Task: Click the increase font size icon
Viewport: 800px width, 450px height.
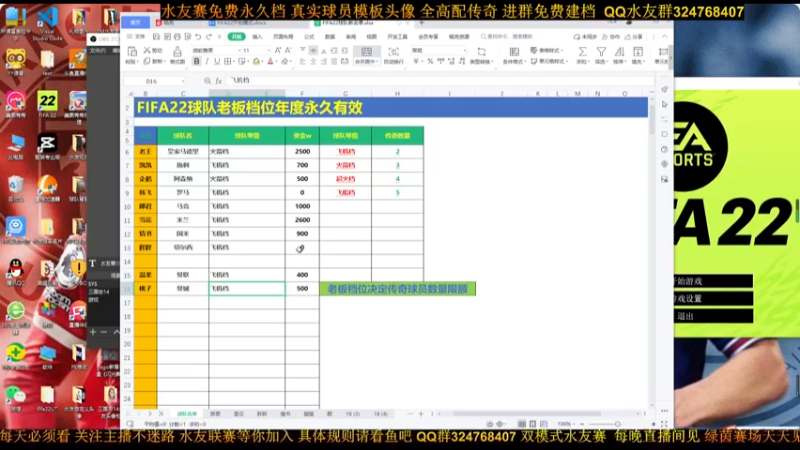Action: click(x=278, y=50)
